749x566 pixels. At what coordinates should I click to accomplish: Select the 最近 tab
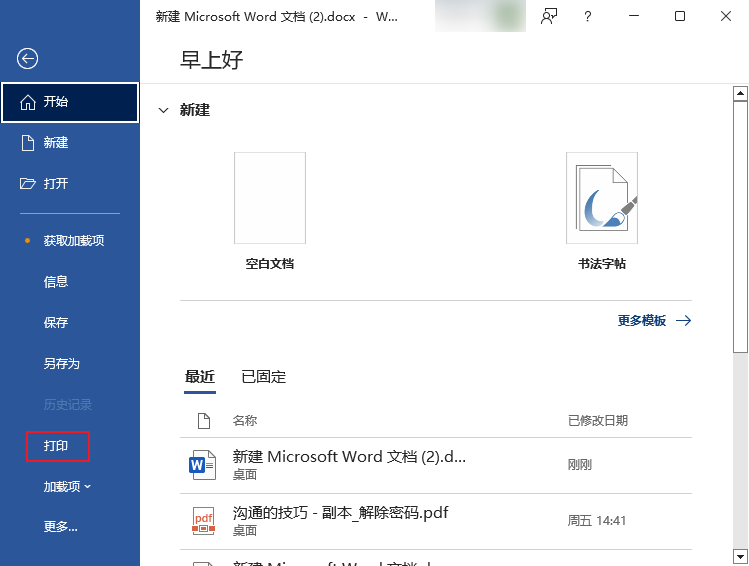[200, 377]
